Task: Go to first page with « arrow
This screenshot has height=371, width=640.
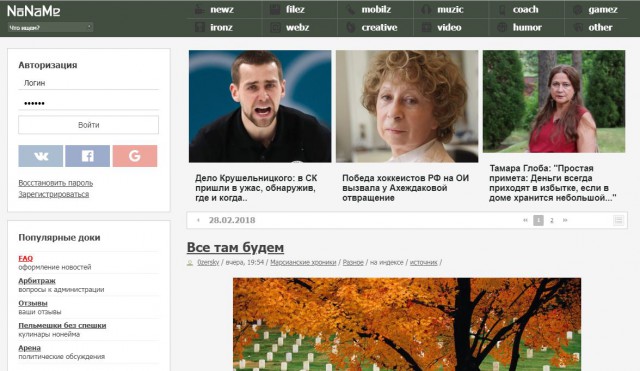Action: pos(525,220)
